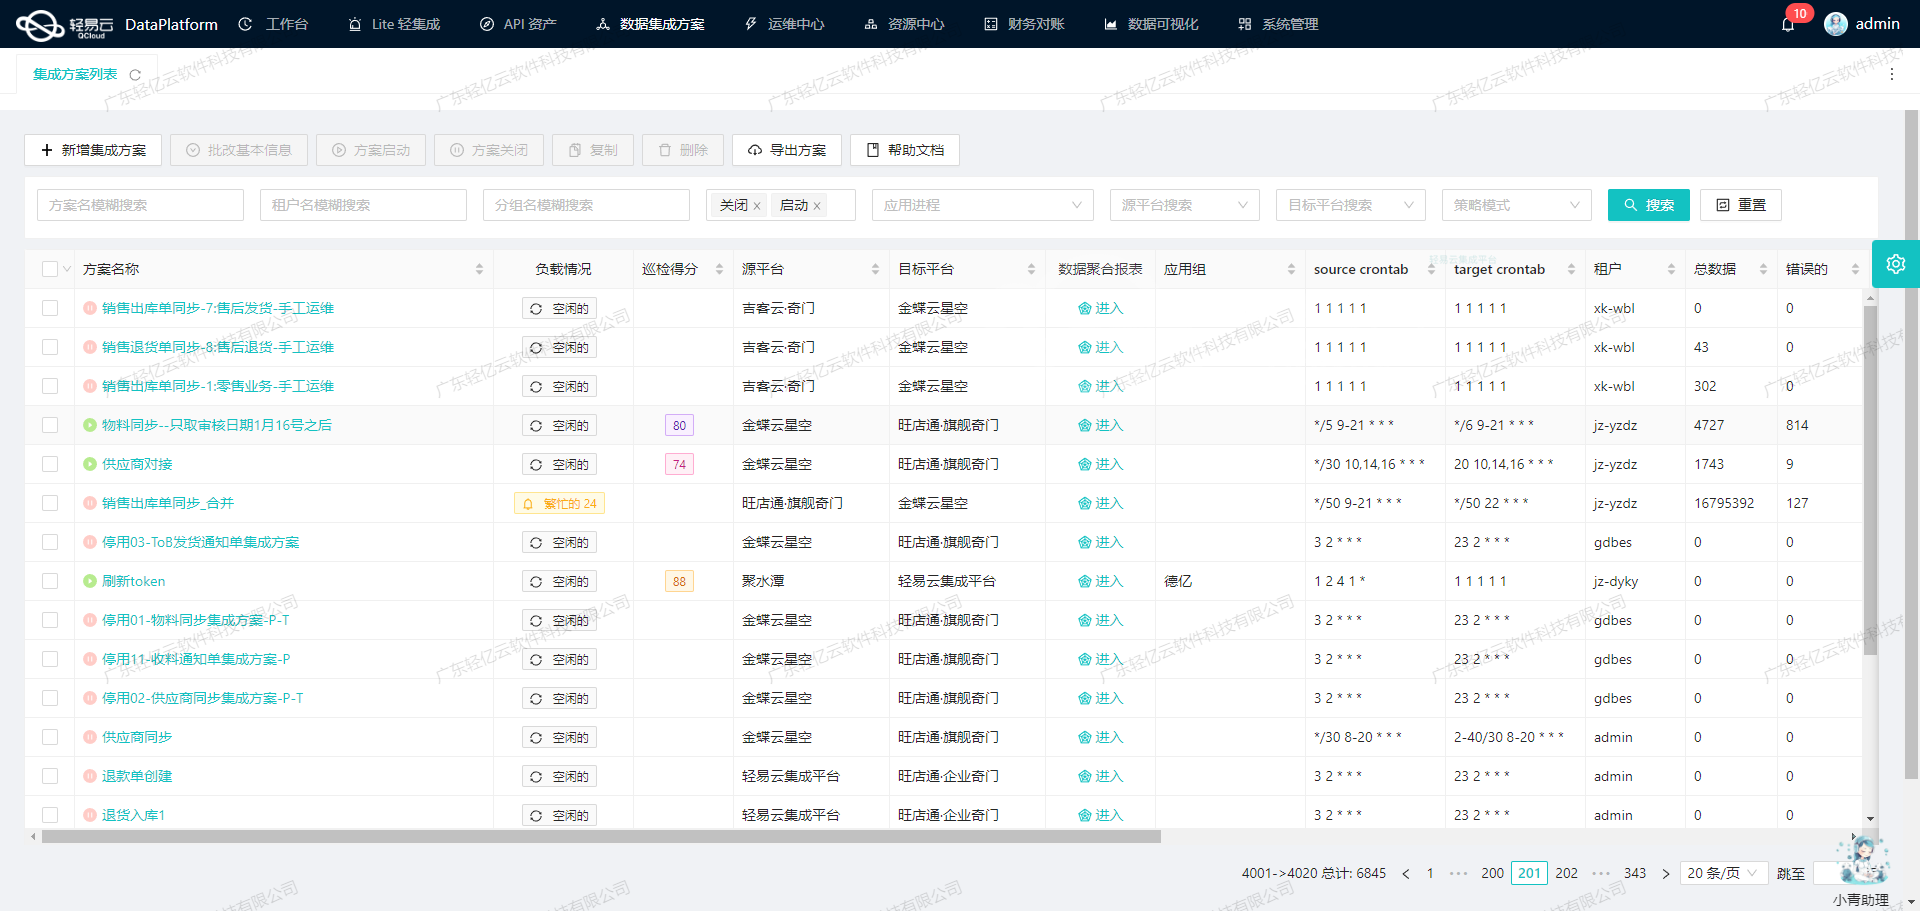The width and height of the screenshot is (1920, 911).
Task: Open the notification bell
Action: (x=1788, y=24)
